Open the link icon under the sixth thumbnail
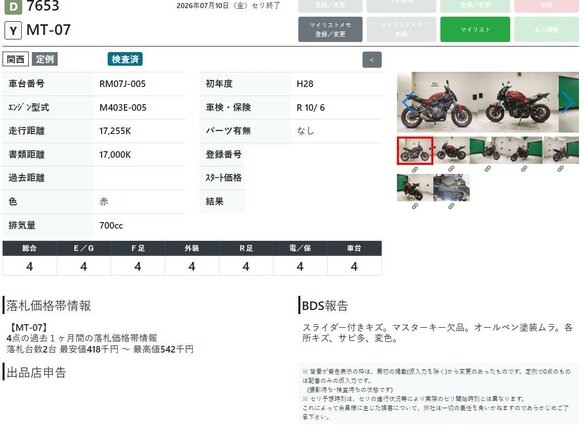584x438 pixels. coord(415,206)
